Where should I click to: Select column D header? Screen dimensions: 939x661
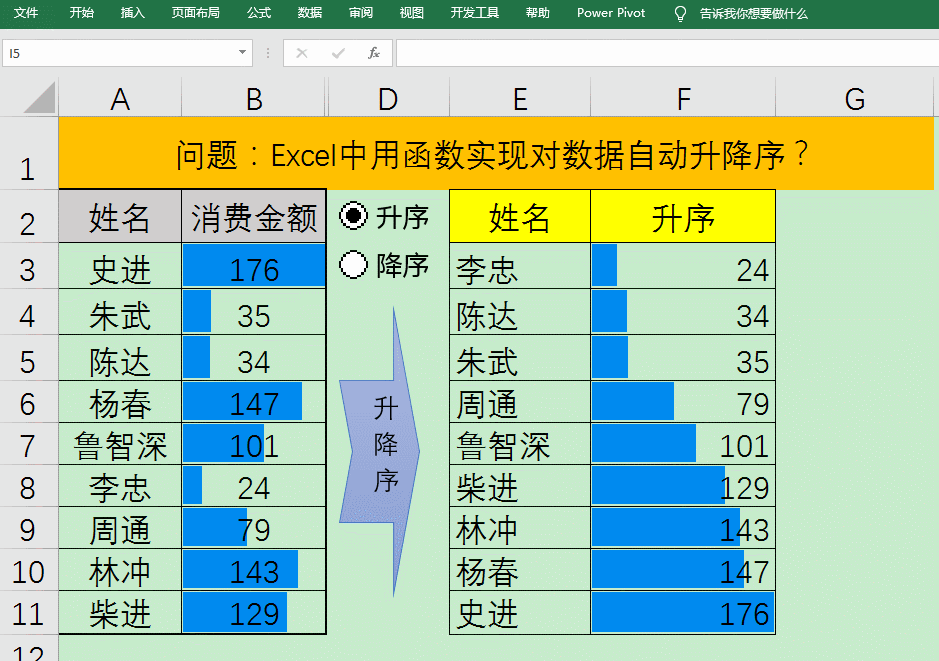coord(388,98)
